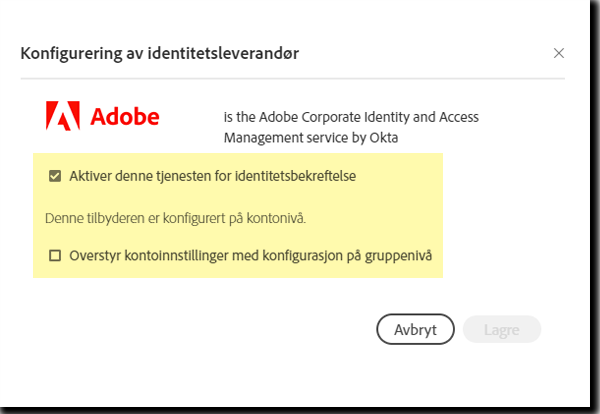600x414 pixels.
Task: Click the 'Overstyr kontoinnstillinger med konfigurasjon' label text
Action: (x=250, y=255)
